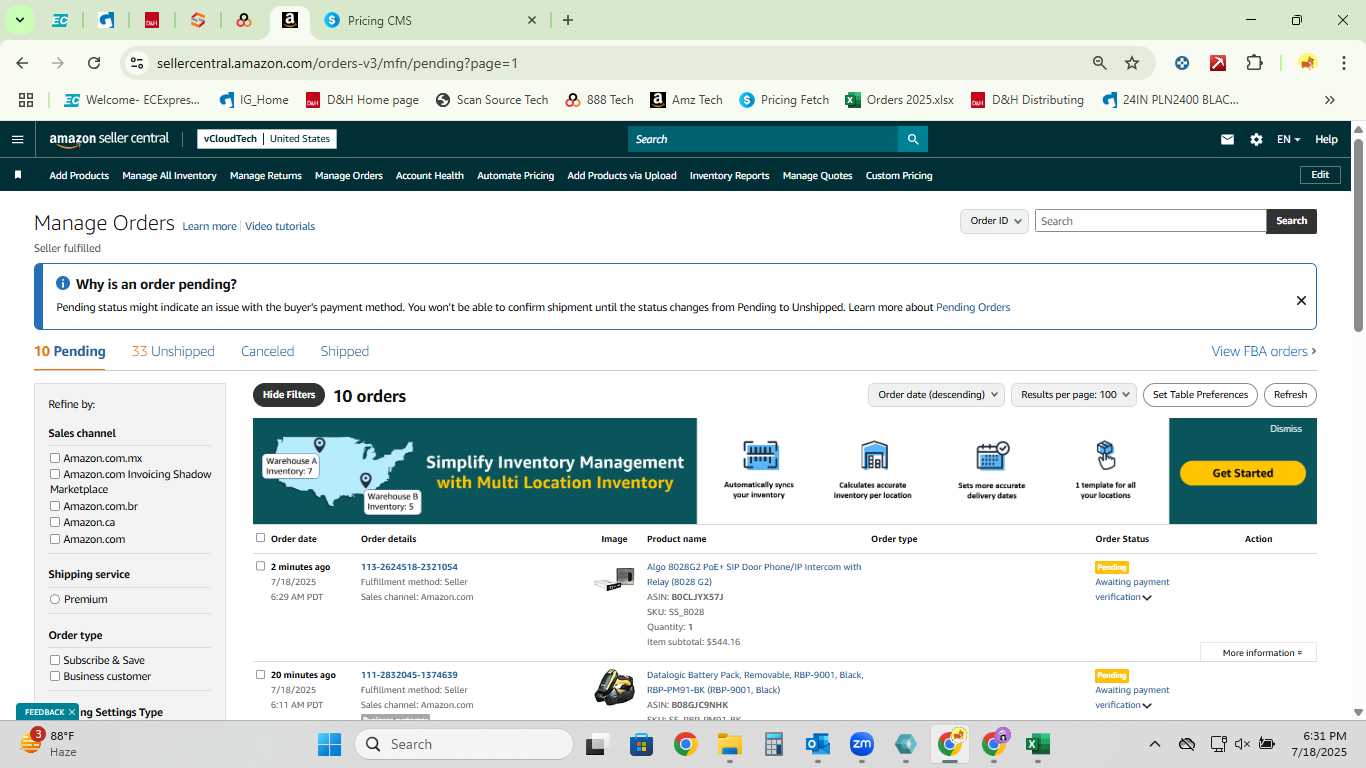
Task: Click the site information icon in address bar
Action: (137, 63)
